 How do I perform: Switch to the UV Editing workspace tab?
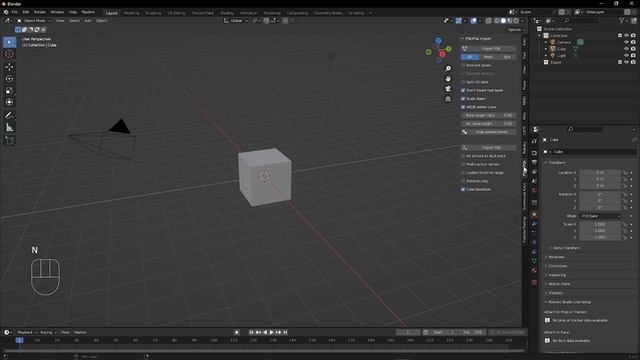click(x=176, y=13)
